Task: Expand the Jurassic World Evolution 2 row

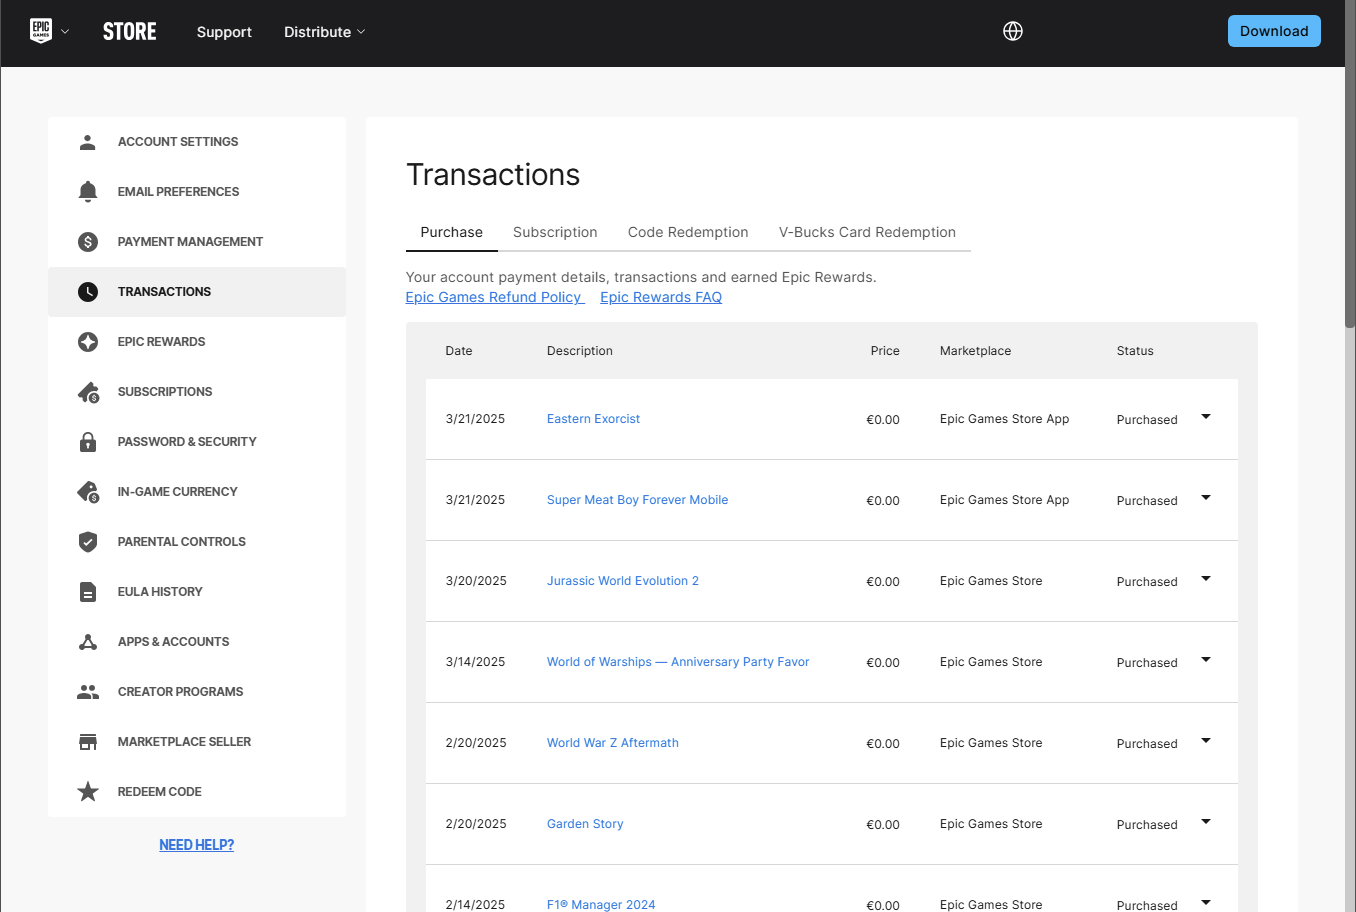Action: [1206, 579]
